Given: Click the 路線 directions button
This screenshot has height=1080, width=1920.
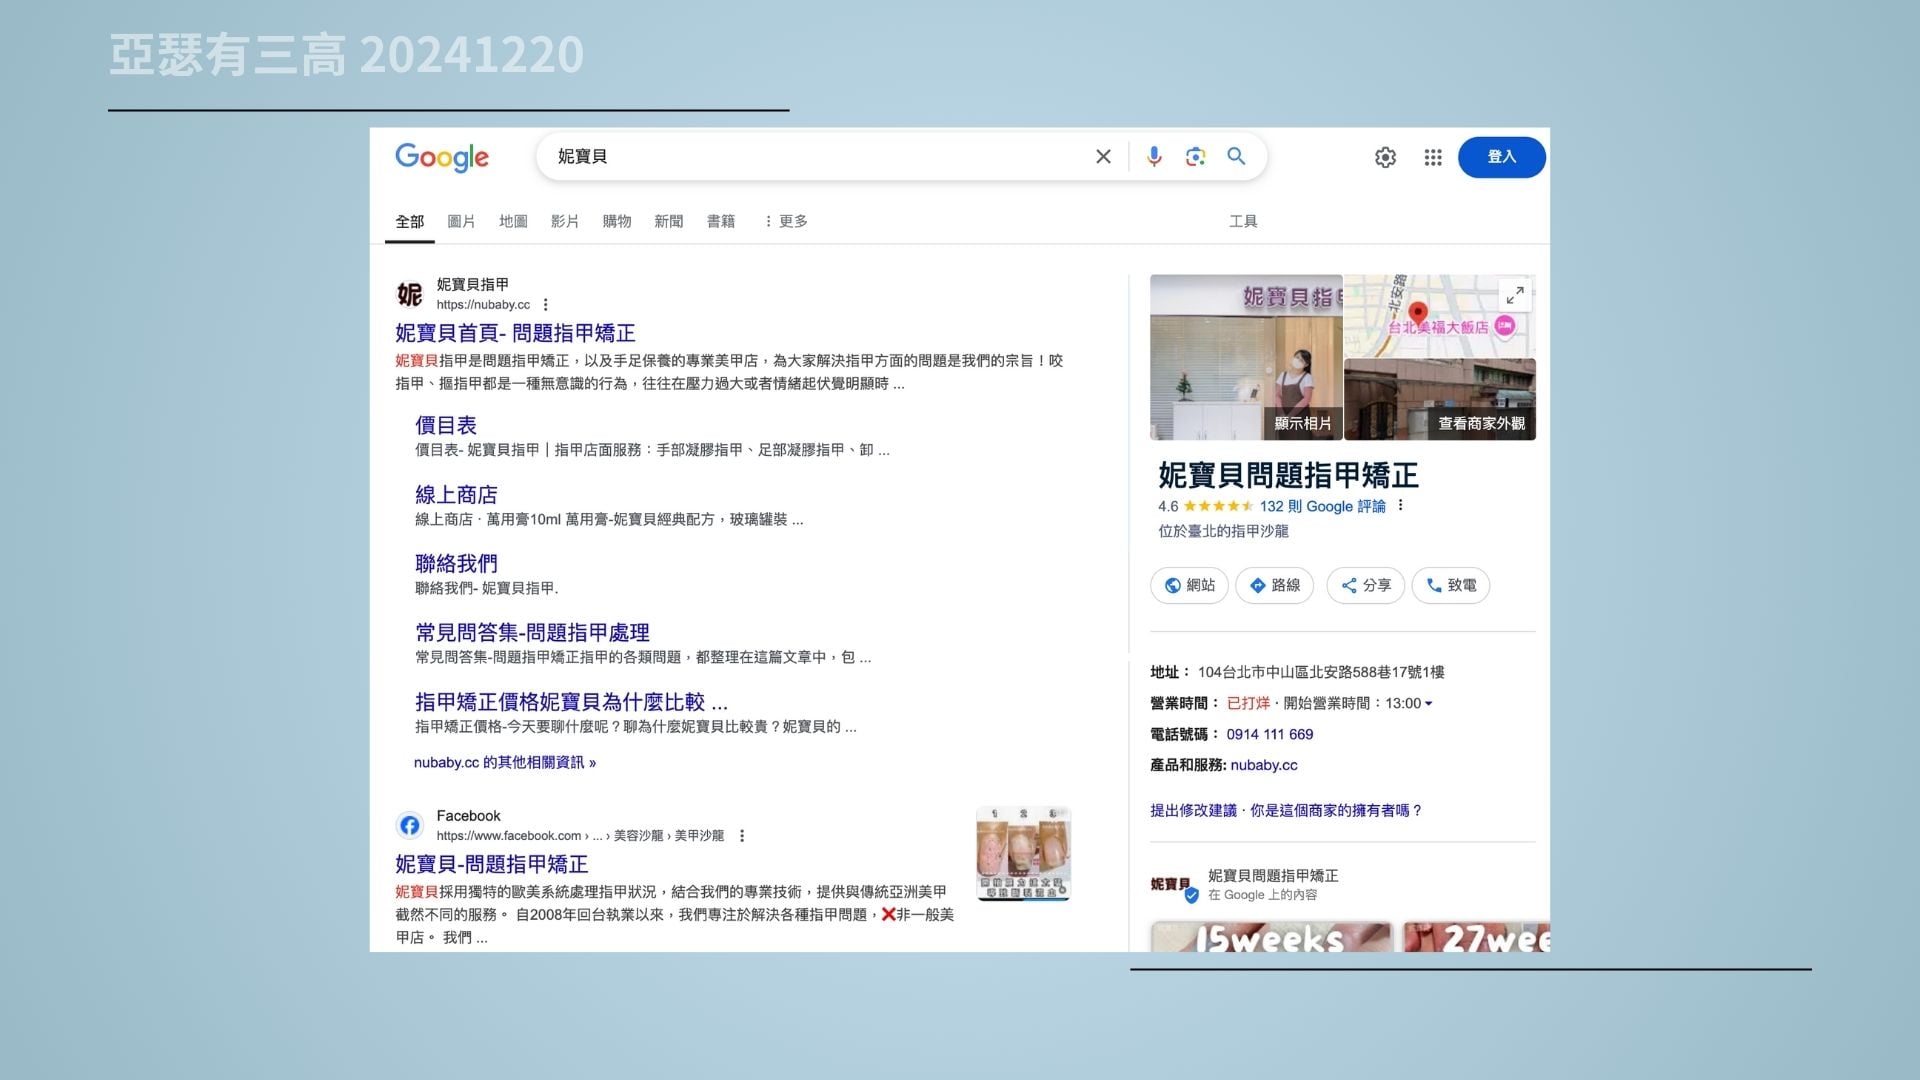Looking at the screenshot, I should [x=1274, y=586].
